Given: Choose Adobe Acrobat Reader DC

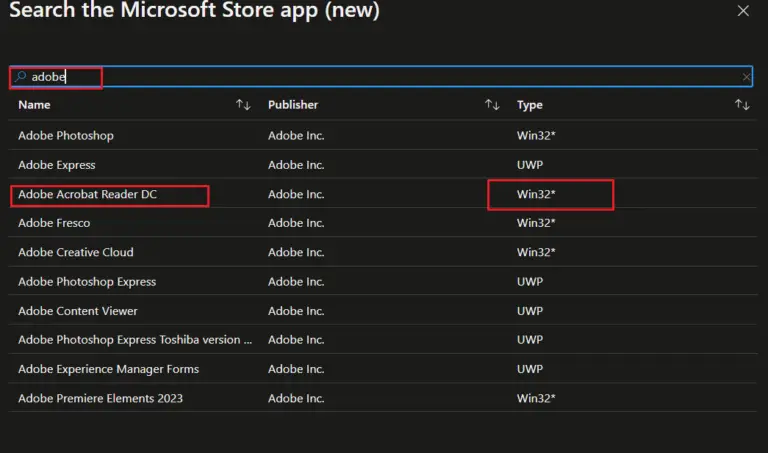Looking at the screenshot, I should click(x=88, y=194).
